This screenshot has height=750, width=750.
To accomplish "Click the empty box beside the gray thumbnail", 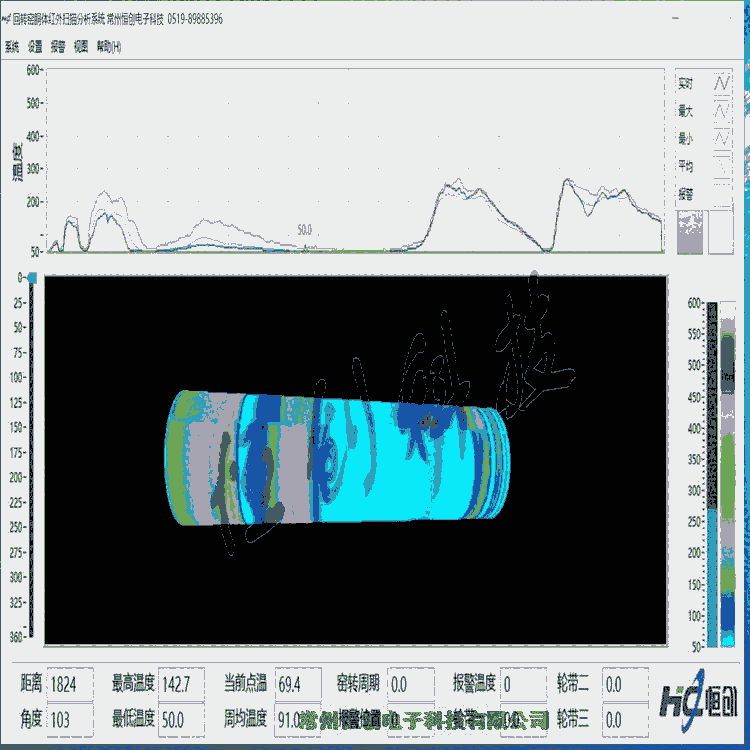I will [x=720, y=233].
